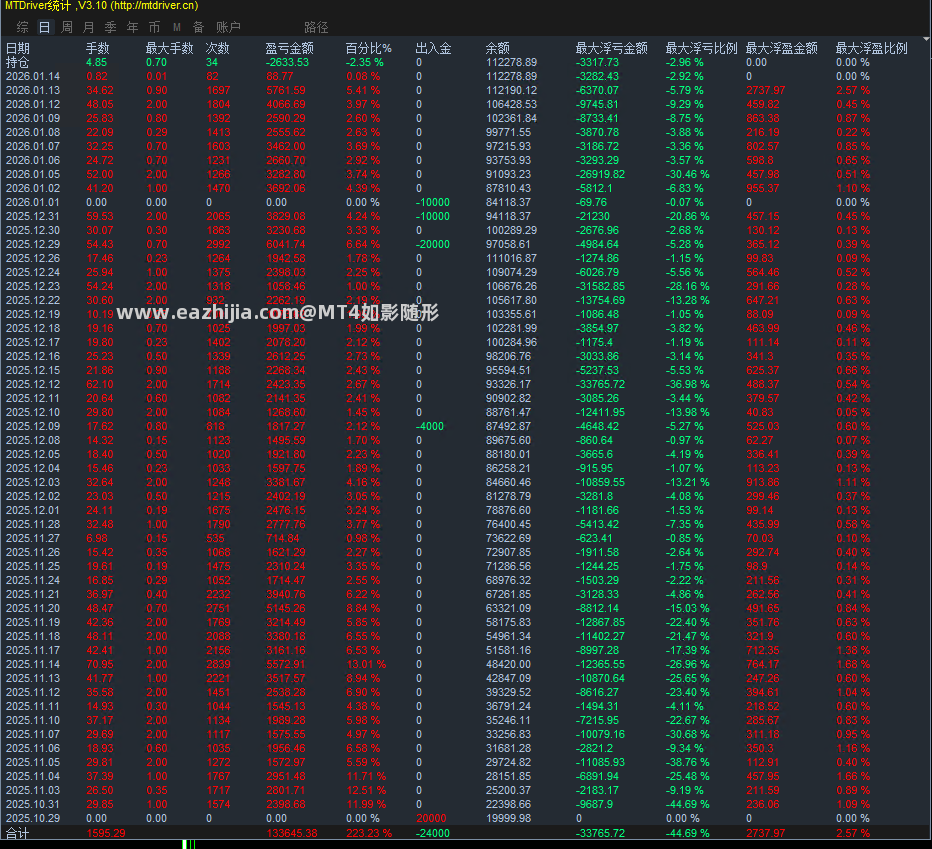Click floating loss ratio -38.76 %

tap(687, 762)
